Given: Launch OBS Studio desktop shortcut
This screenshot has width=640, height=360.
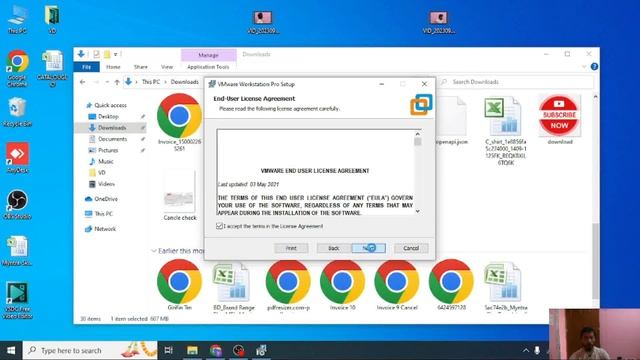Looking at the screenshot, I should 17,204.
